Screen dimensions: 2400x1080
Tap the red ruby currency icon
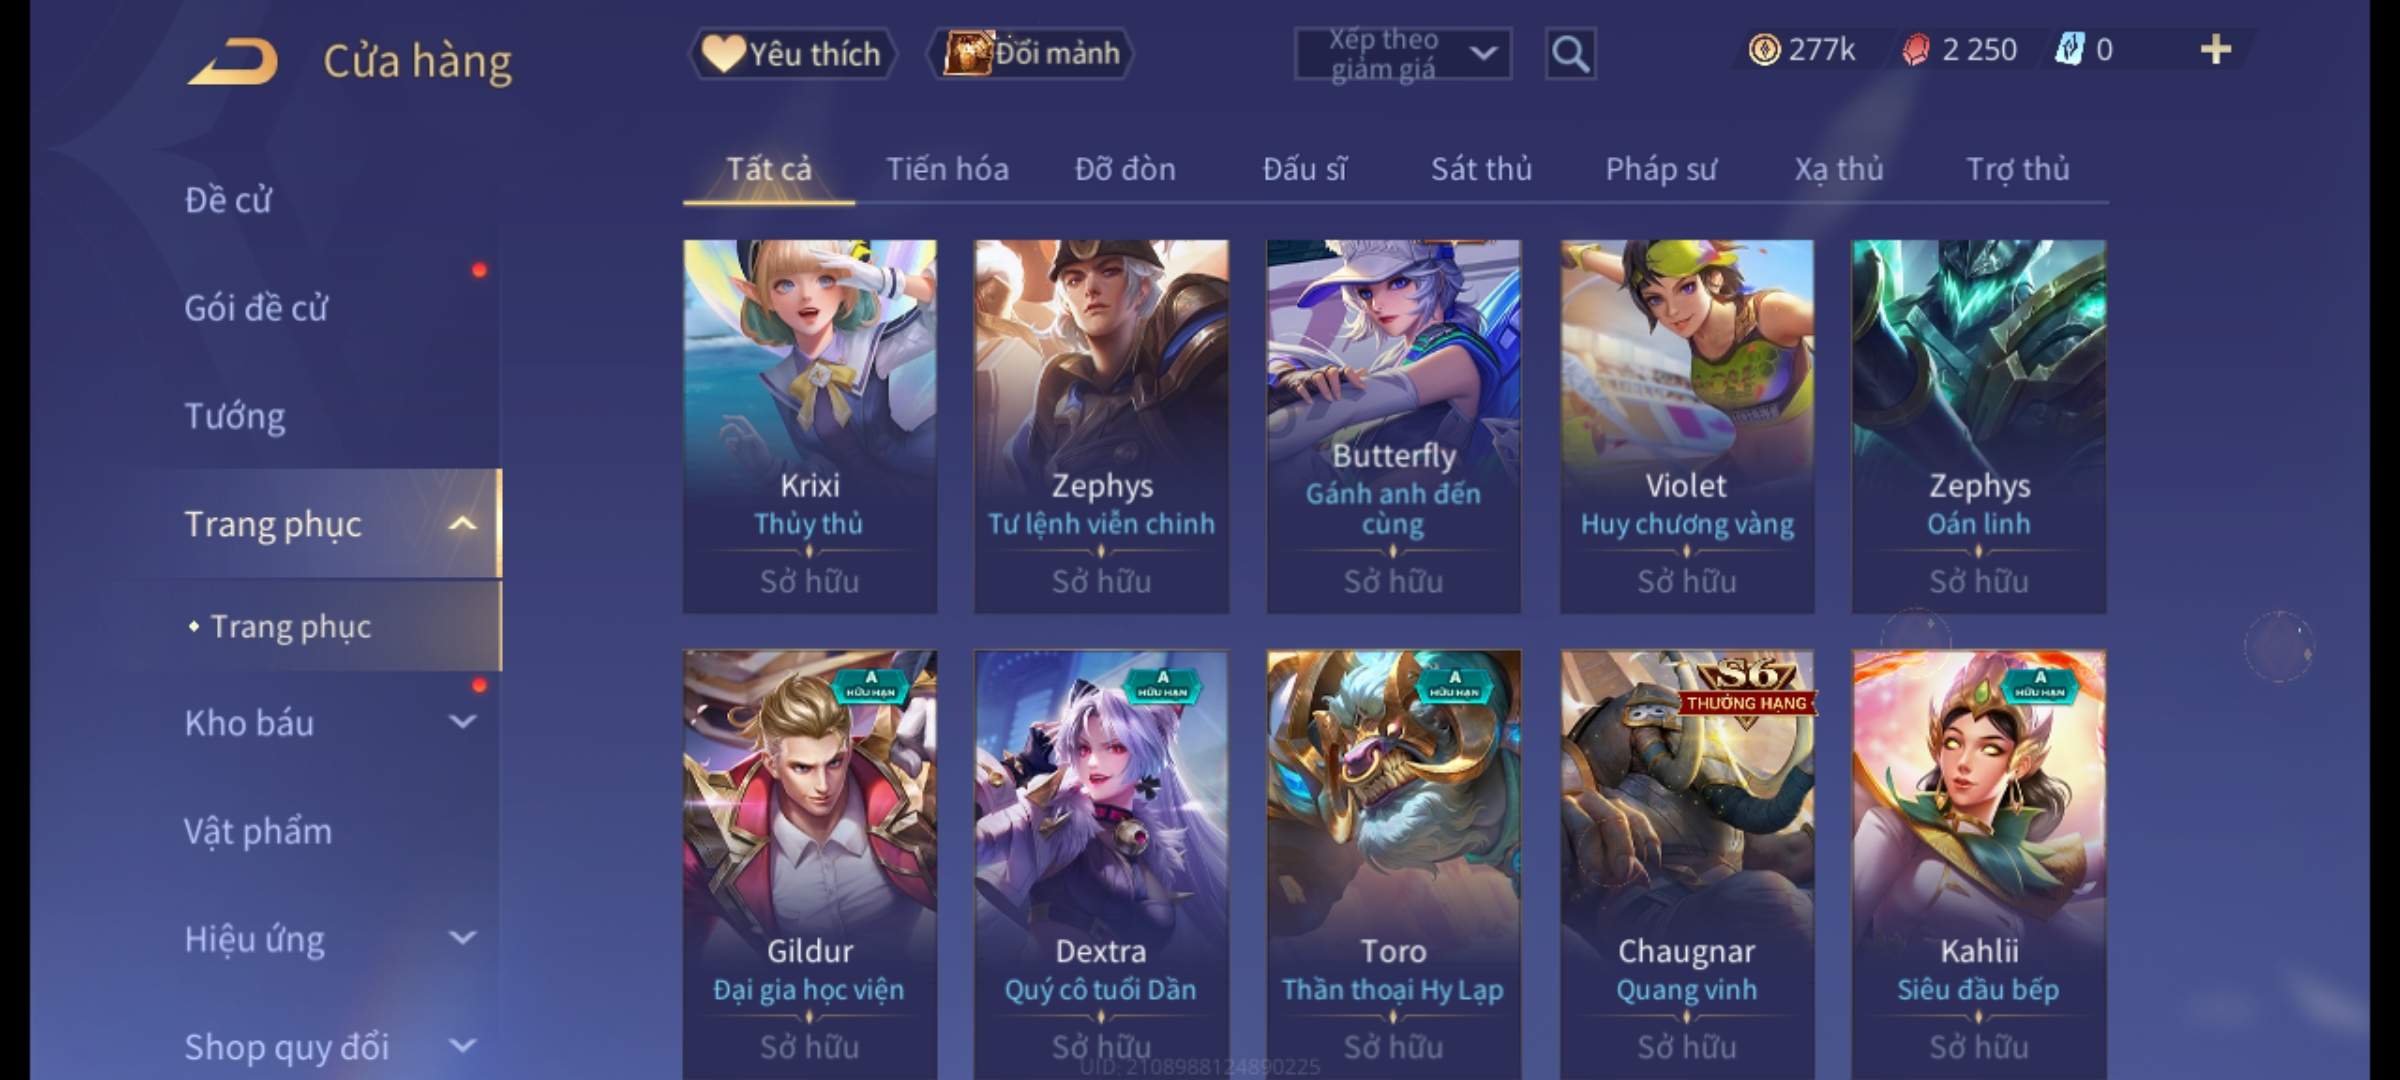[1916, 50]
